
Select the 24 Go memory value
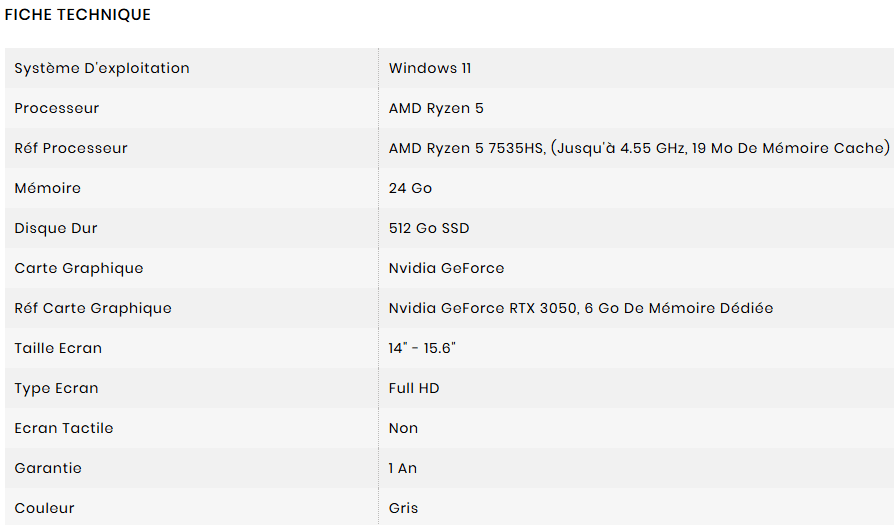(410, 188)
